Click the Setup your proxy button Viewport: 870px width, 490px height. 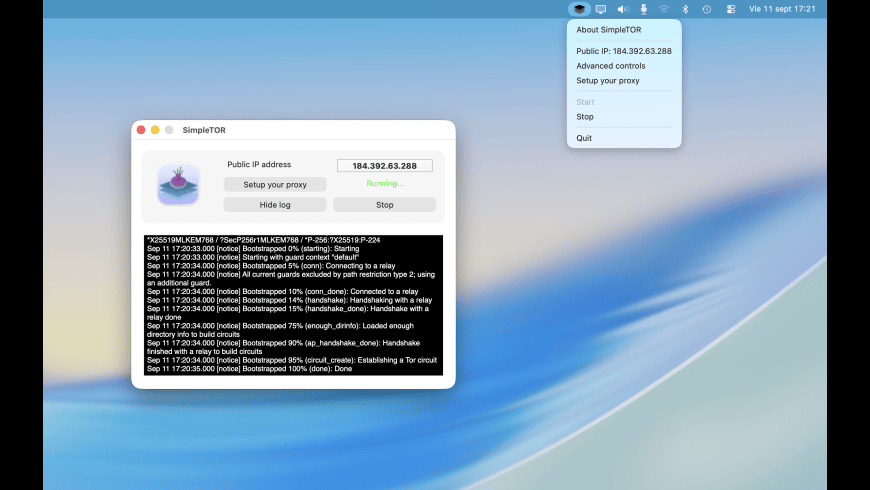[x=275, y=185]
